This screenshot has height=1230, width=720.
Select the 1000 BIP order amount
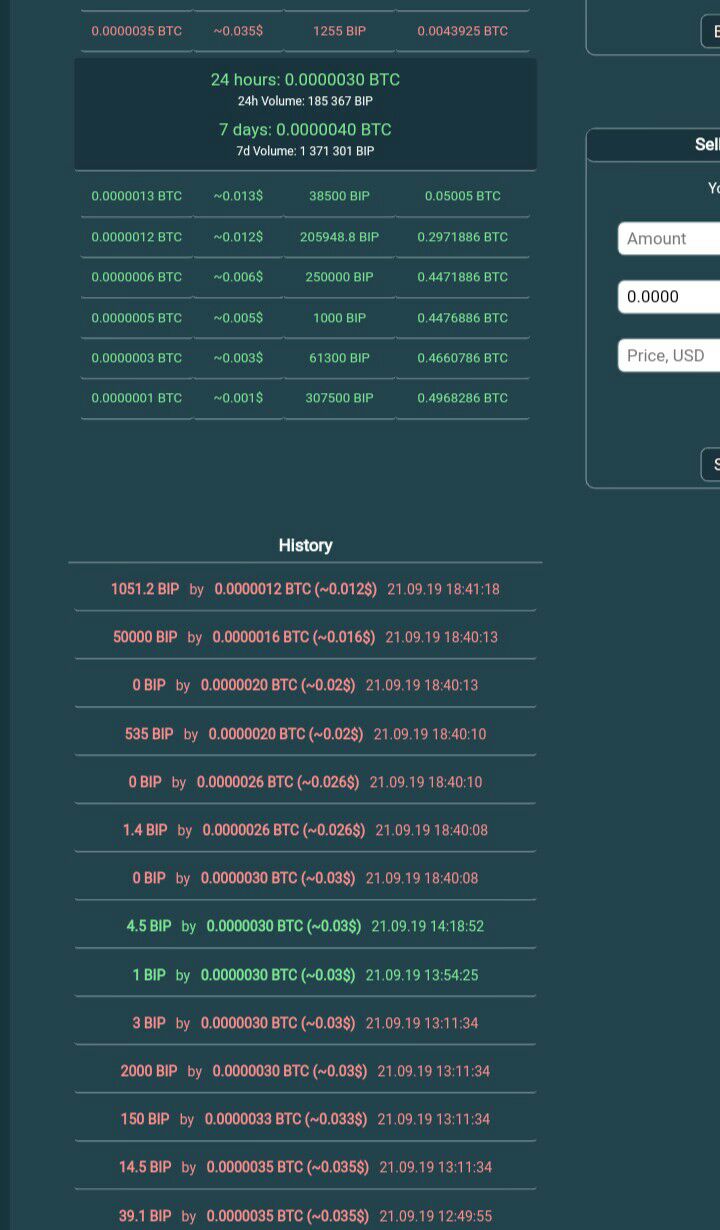pos(340,318)
